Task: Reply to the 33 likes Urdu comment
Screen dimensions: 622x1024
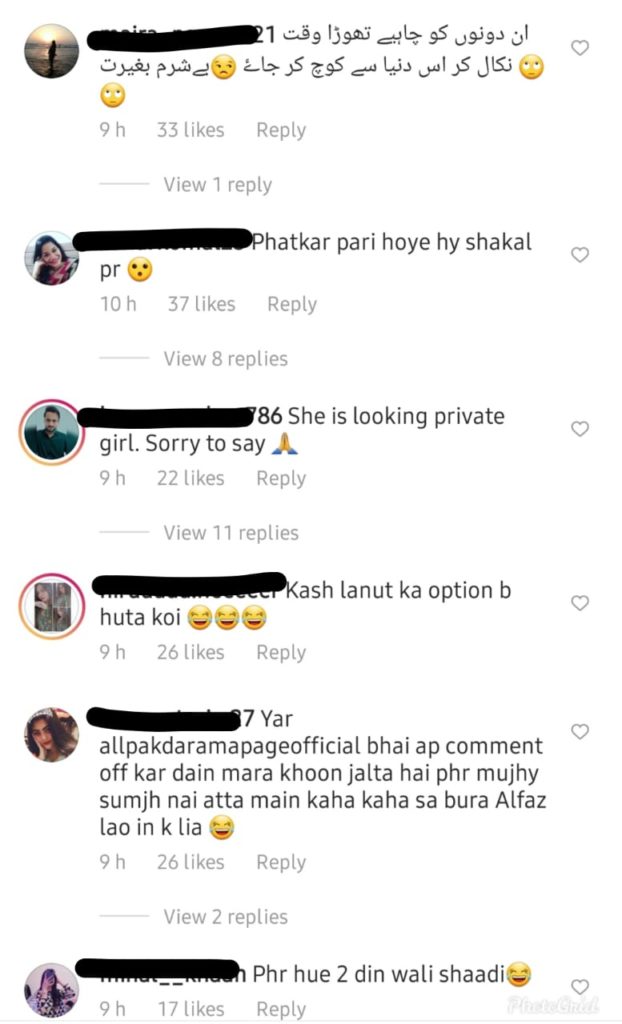Action: [x=281, y=130]
